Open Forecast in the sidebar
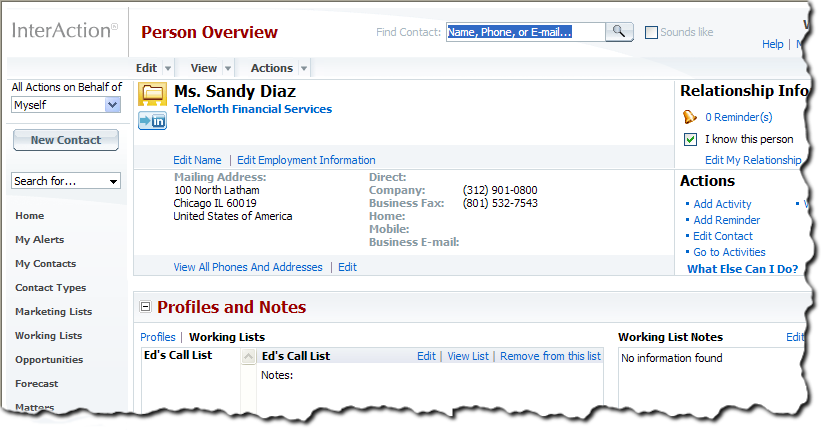821x430 pixels. (37, 384)
